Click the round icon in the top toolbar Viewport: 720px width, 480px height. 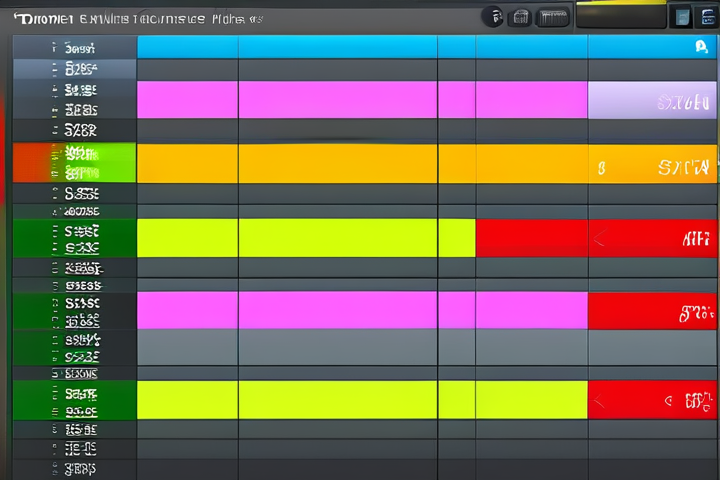click(493, 16)
